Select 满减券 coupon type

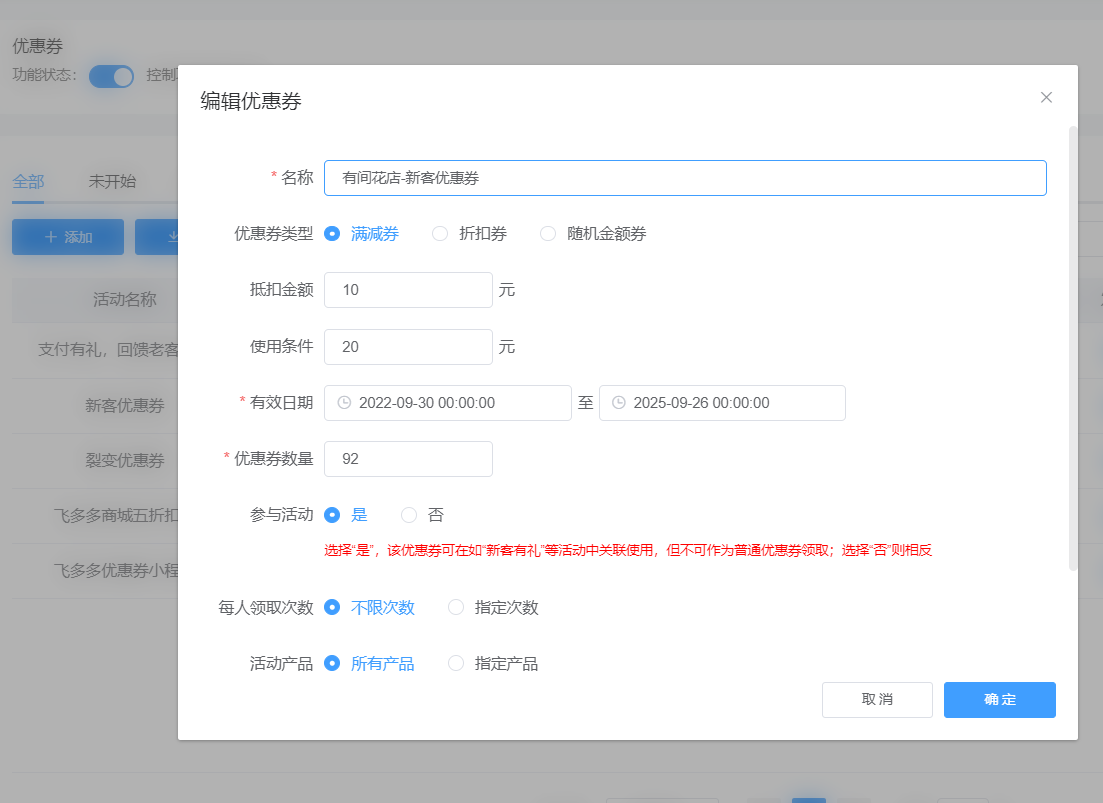pos(362,234)
